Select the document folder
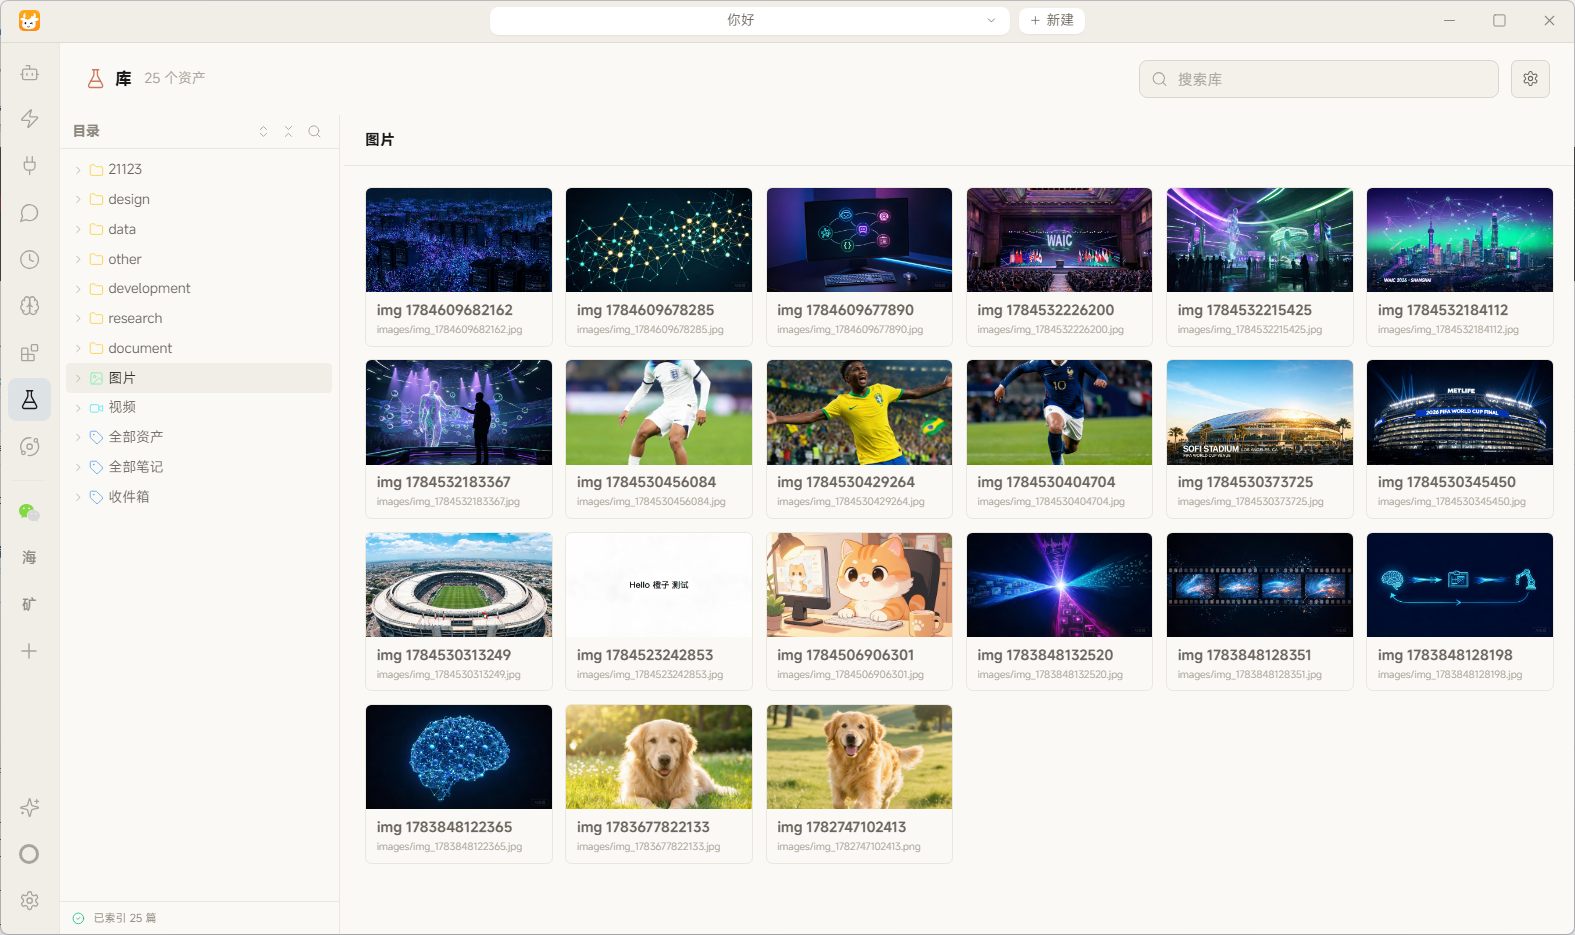The width and height of the screenshot is (1575, 935). [199, 348]
